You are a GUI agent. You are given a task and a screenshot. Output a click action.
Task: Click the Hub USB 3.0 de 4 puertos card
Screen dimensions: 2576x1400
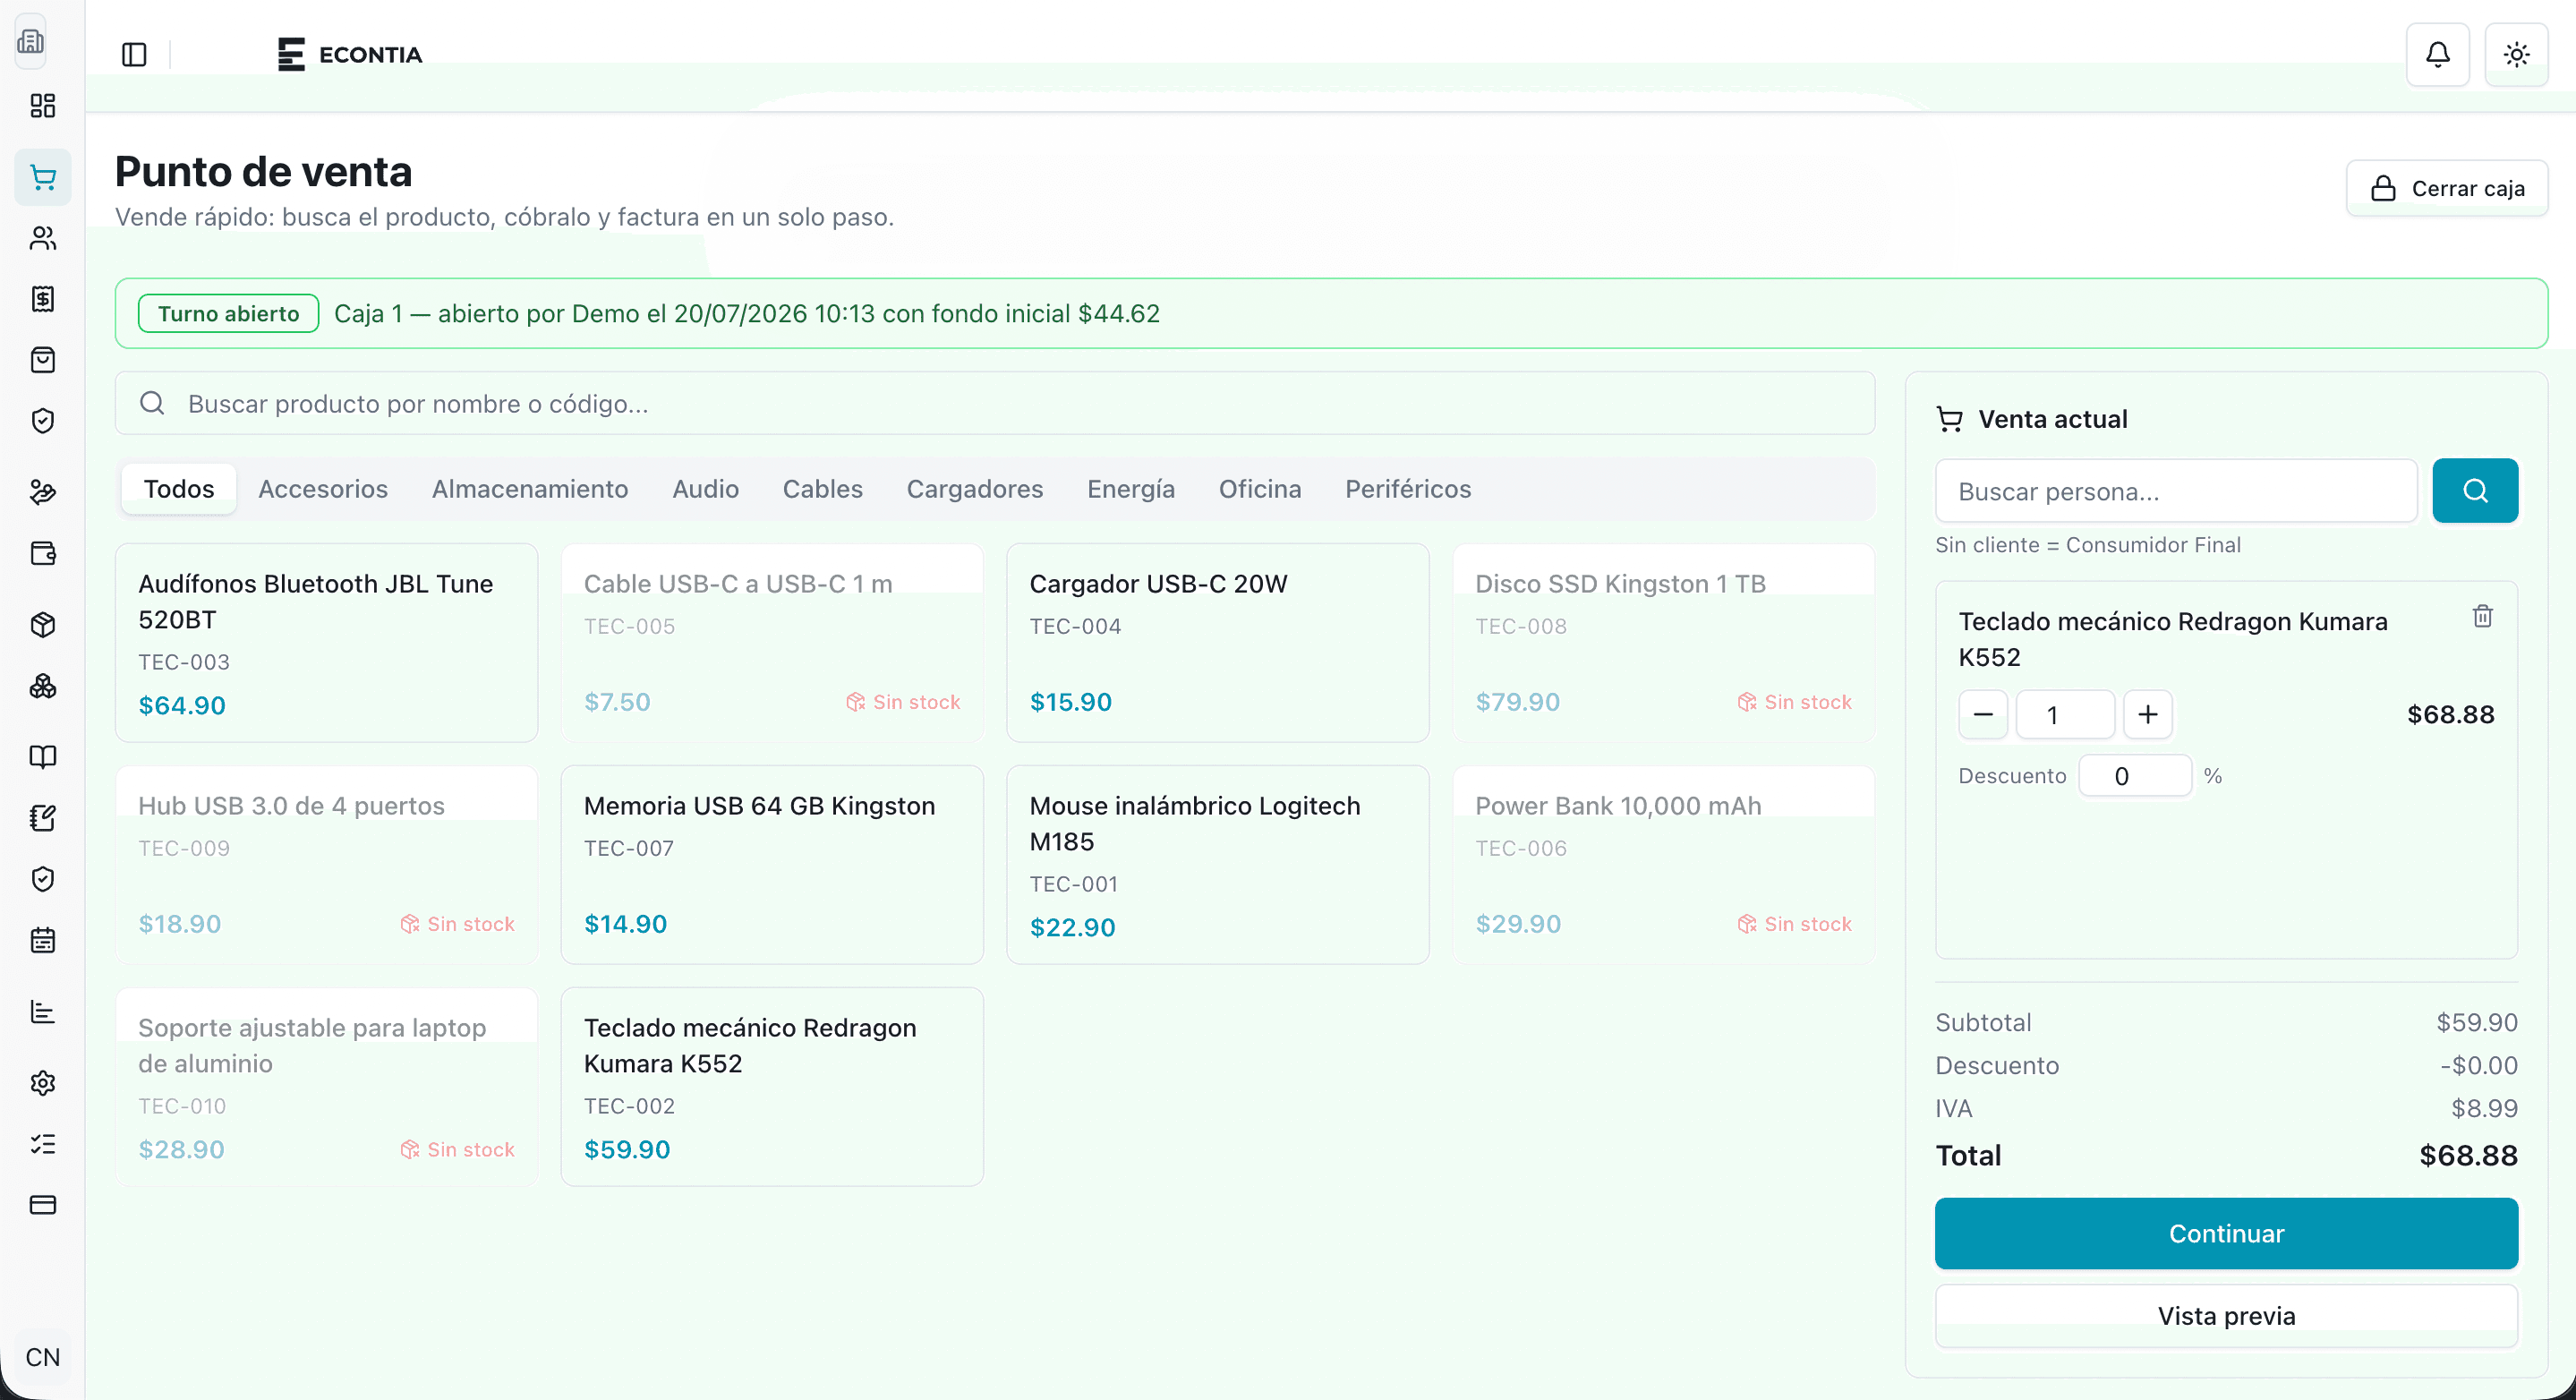[x=327, y=865]
